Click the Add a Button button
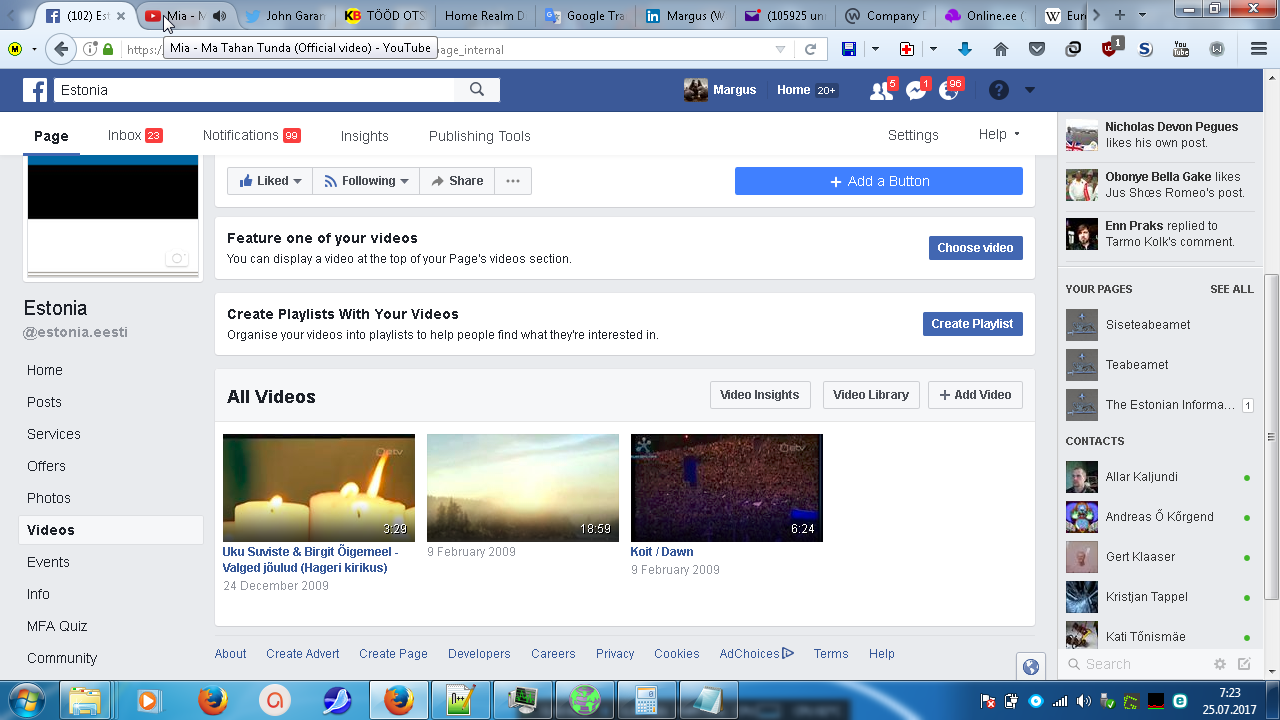The height and width of the screenshot is (720, 1280). pos(879,181)
